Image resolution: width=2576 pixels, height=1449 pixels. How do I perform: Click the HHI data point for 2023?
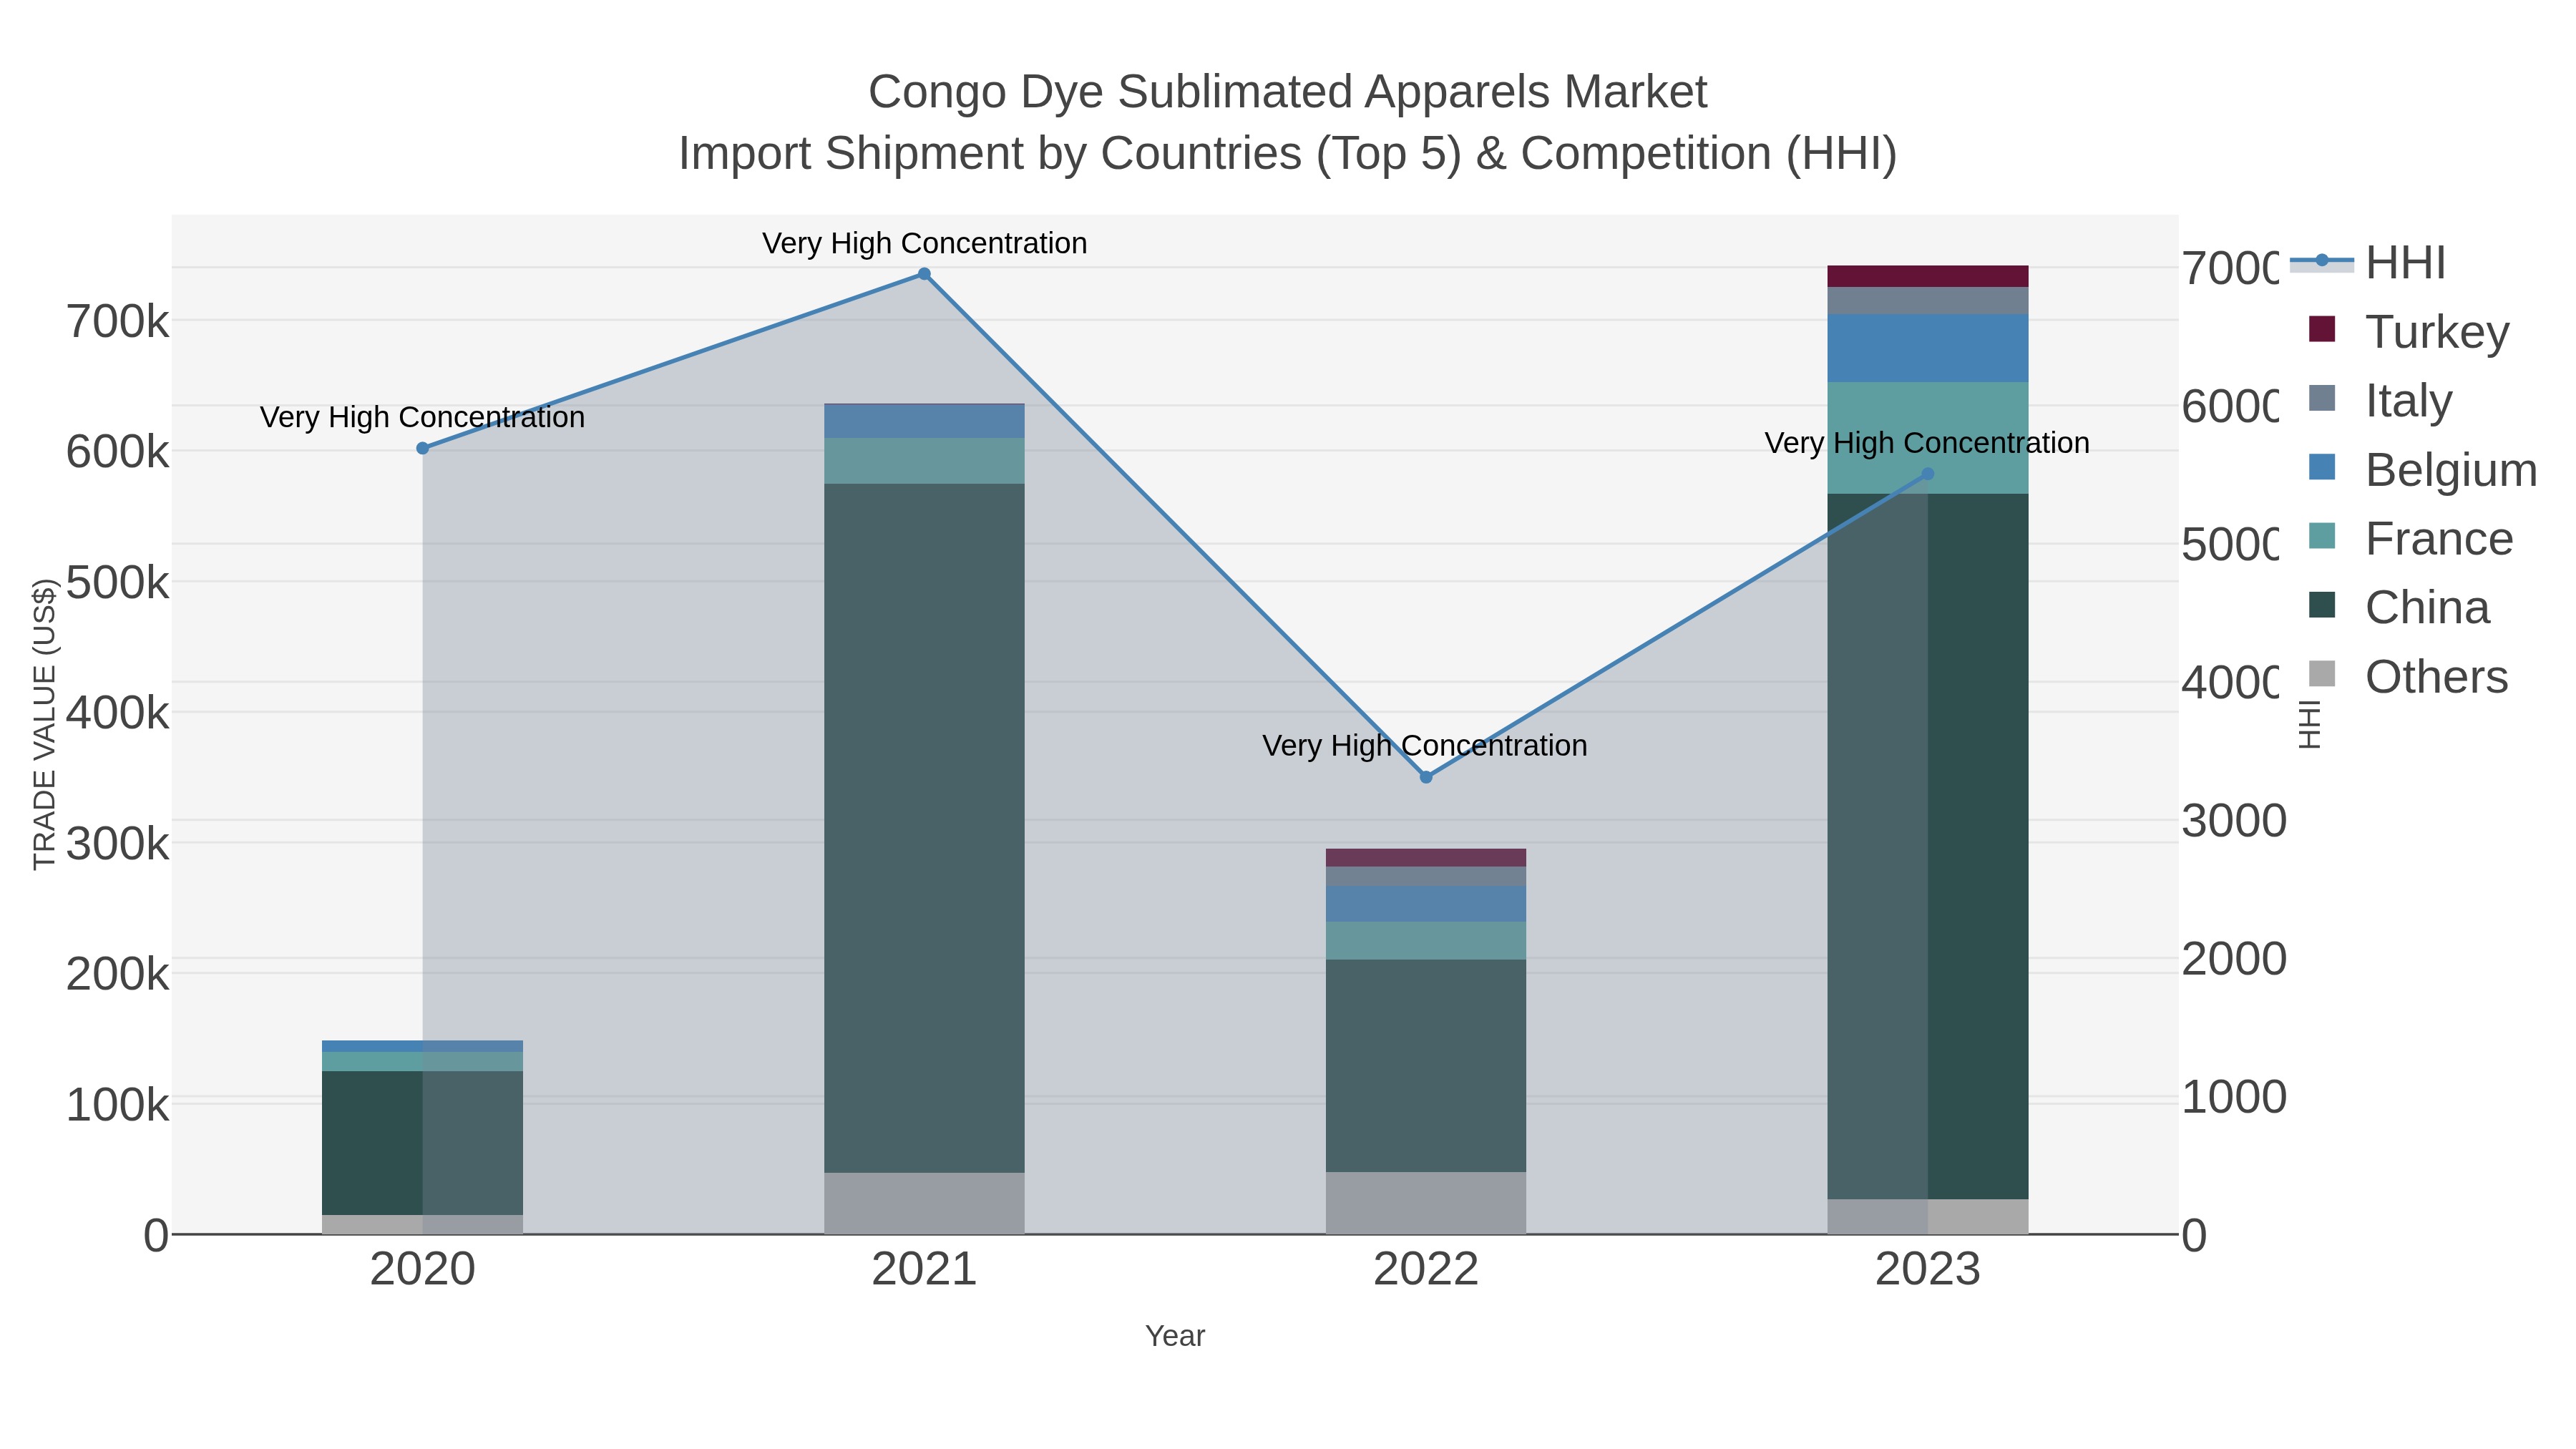pyautogui.click(x=1928, y=474)
